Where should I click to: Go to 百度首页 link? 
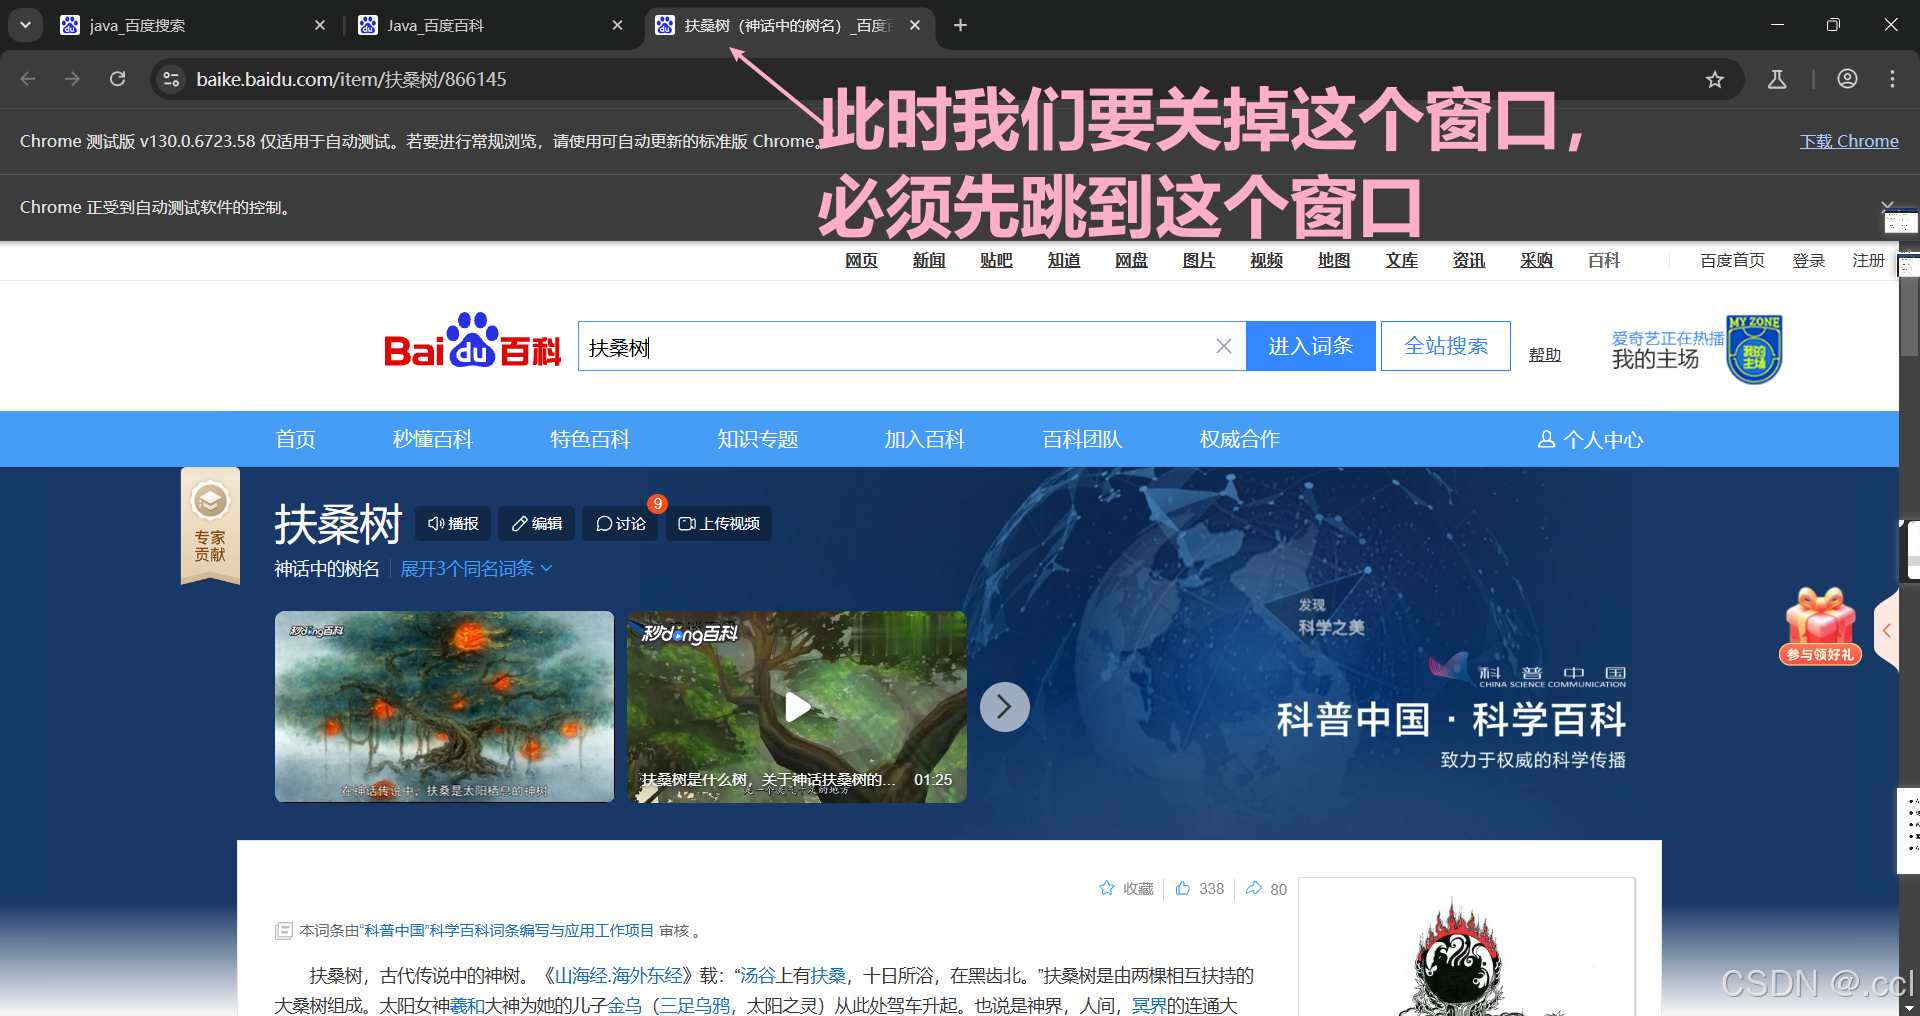click(x=1732, y=260)
